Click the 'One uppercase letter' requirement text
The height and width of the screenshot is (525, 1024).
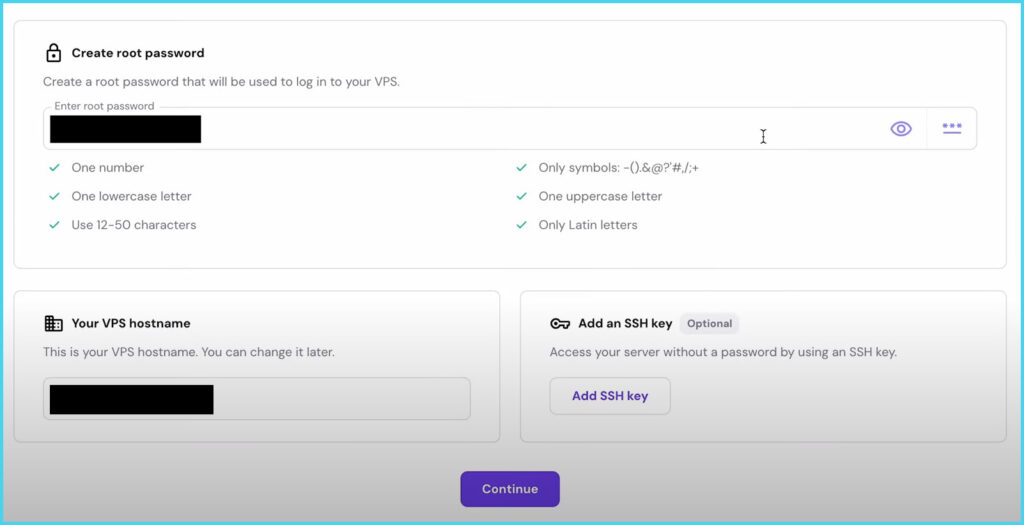(x=600, y=197)
